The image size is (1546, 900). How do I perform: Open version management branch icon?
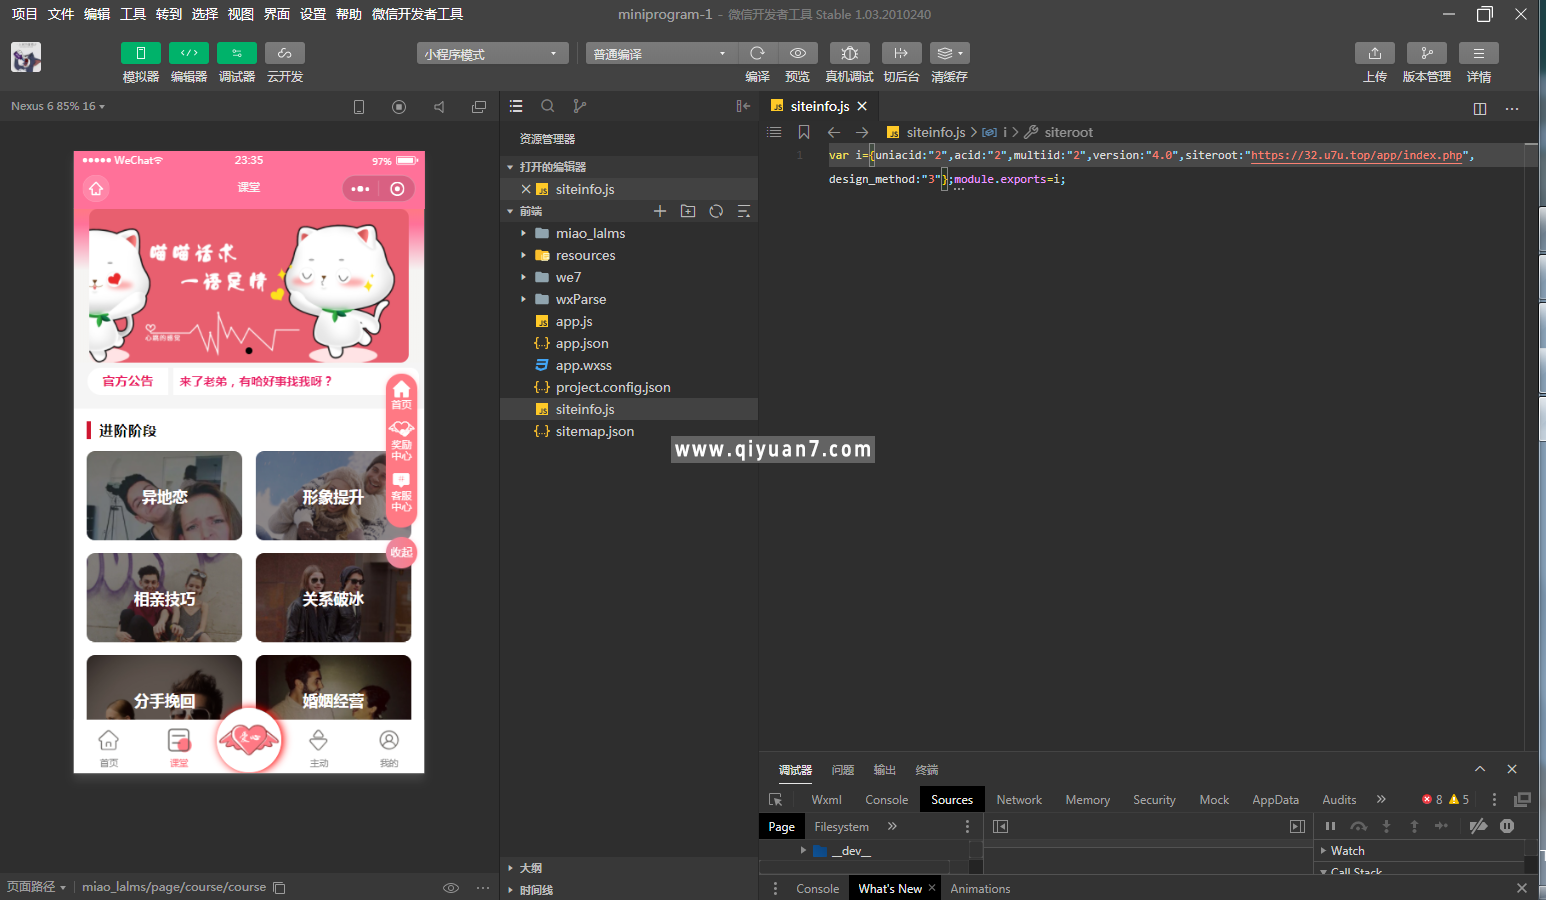click(1426, 53)
